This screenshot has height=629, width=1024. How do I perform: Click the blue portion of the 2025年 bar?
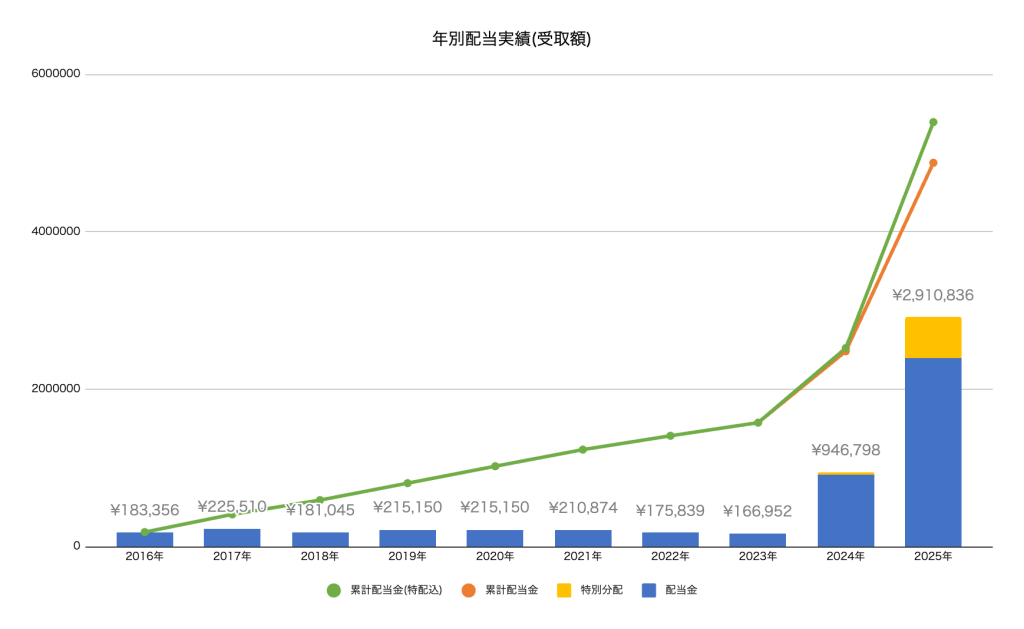click(933, 452)
